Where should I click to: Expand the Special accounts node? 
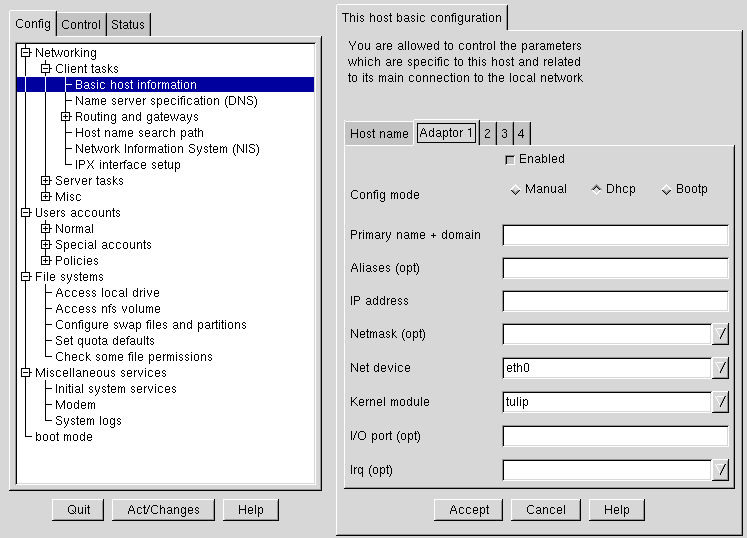coord(46,245)
